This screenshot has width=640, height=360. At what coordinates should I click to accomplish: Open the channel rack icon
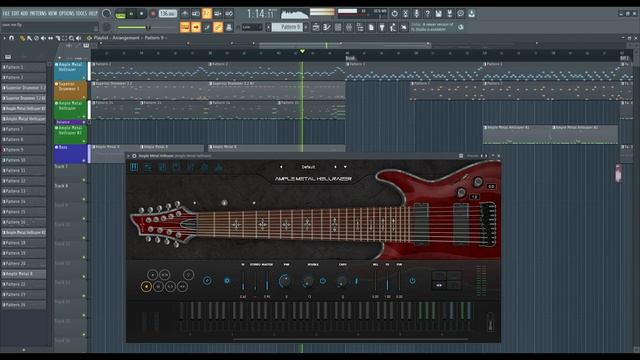click(x=338, y=27)
